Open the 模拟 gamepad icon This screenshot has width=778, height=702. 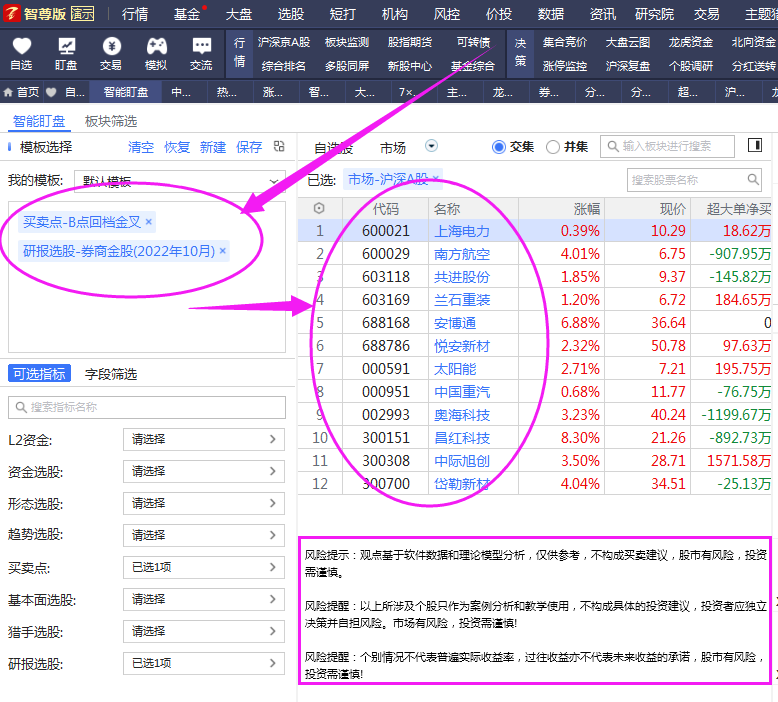pyautogui.click(x=156, y=46)
